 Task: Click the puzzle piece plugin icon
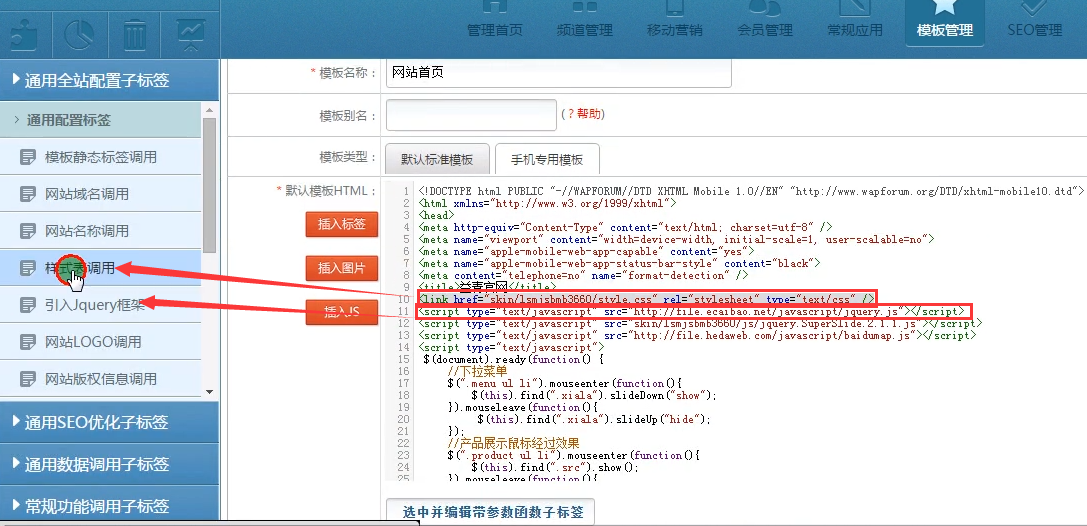coord(24,35)
